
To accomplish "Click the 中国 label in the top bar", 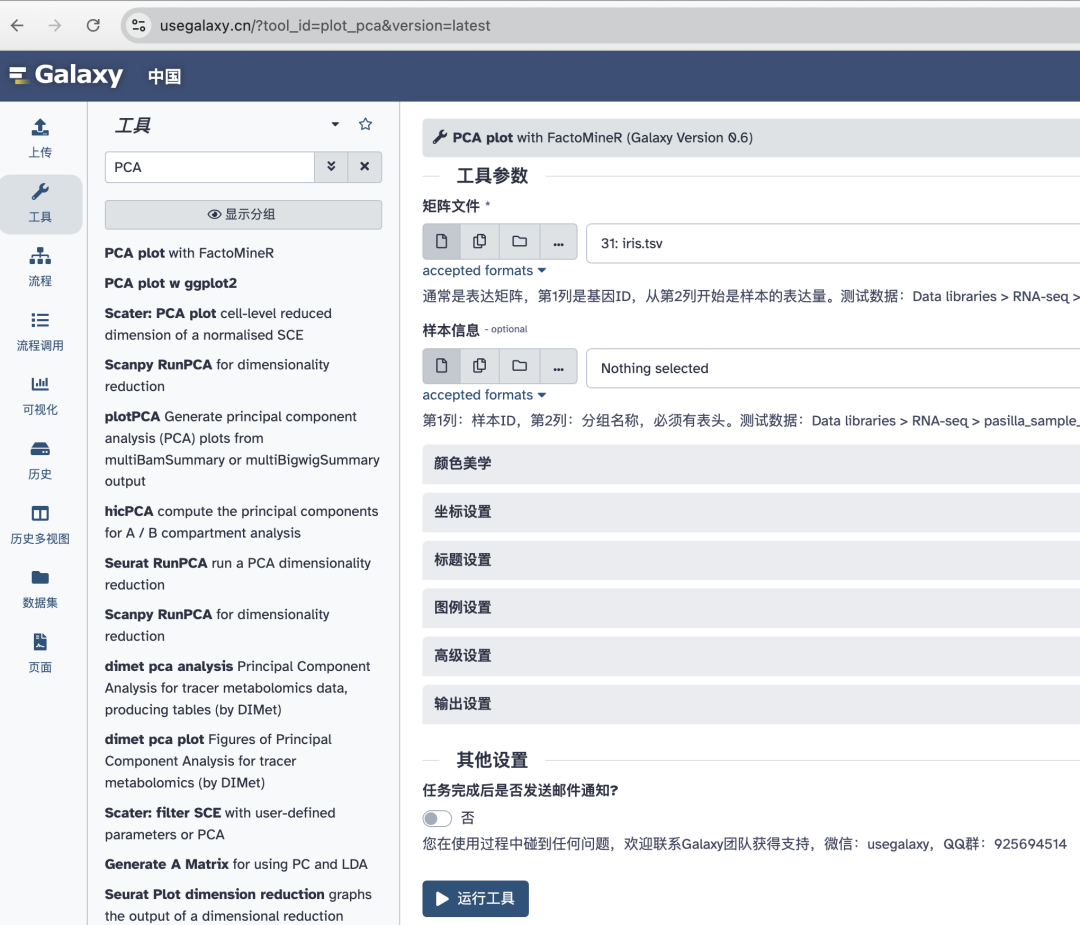I will click(164, 75).
